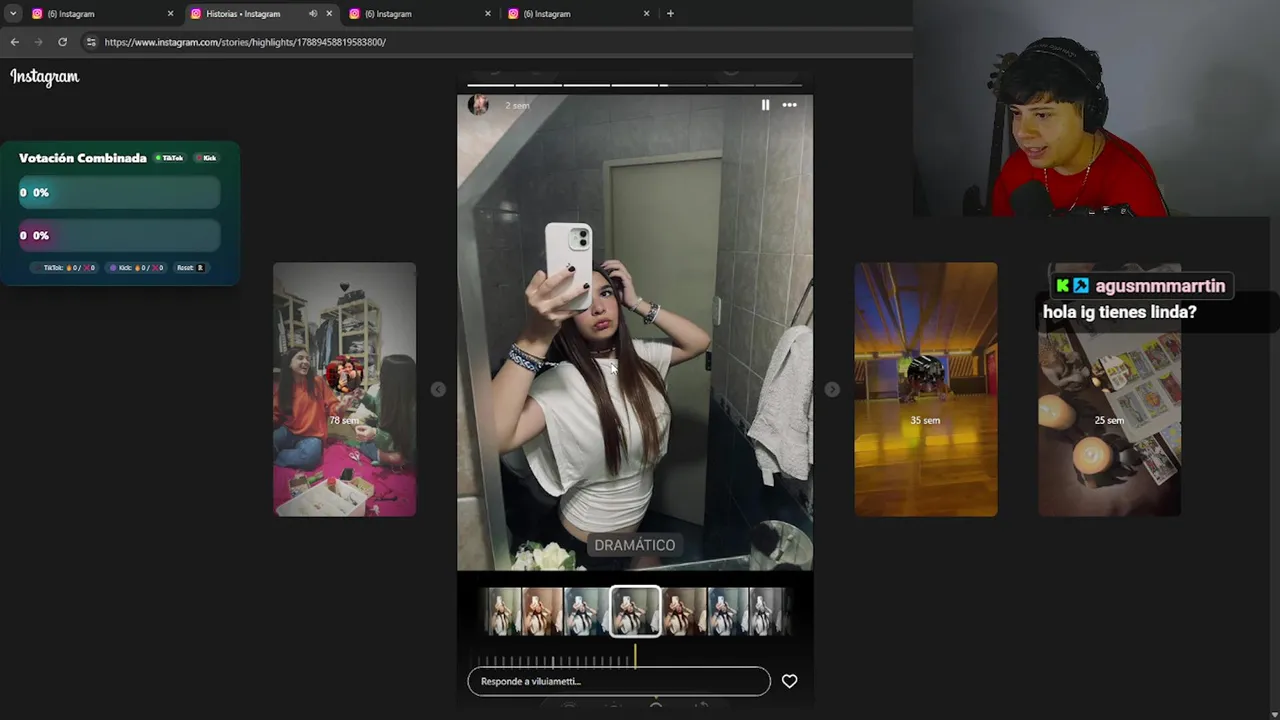This screenshot has width=1280, height=720.
Task: Like the story with the heart icon
Action: [x=789, y=681]
